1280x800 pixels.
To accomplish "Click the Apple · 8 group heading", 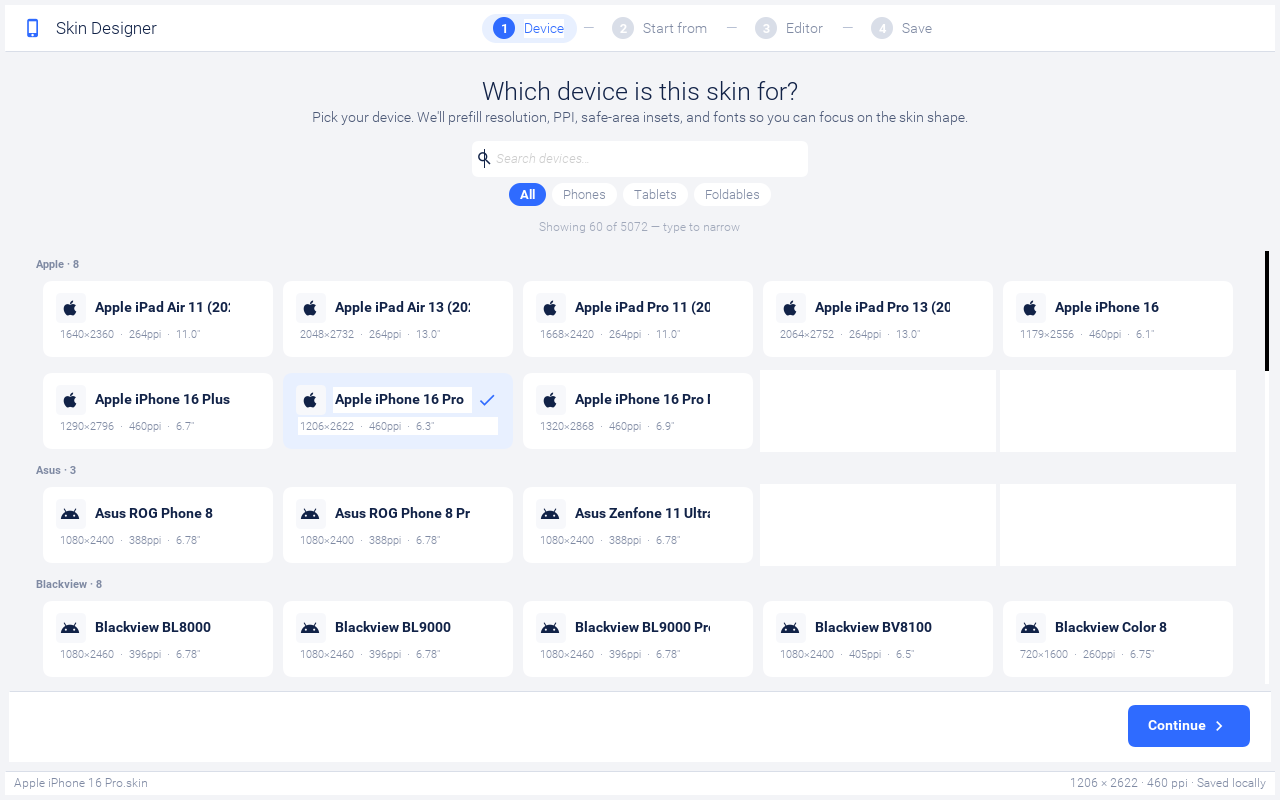I will [x=57, y=264].
